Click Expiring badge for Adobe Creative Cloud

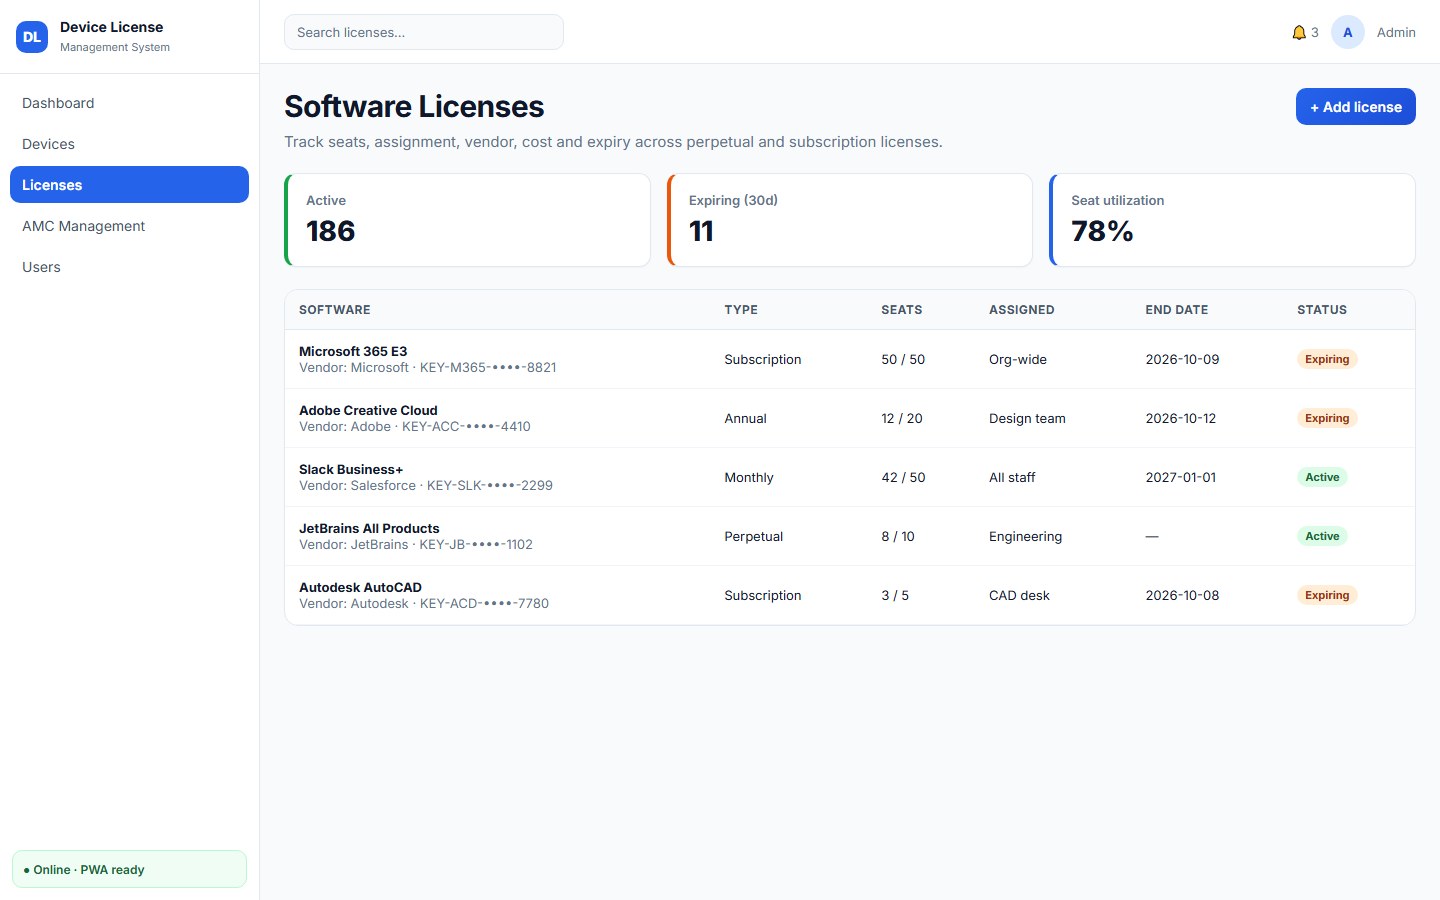click(x=1327, y=418)
